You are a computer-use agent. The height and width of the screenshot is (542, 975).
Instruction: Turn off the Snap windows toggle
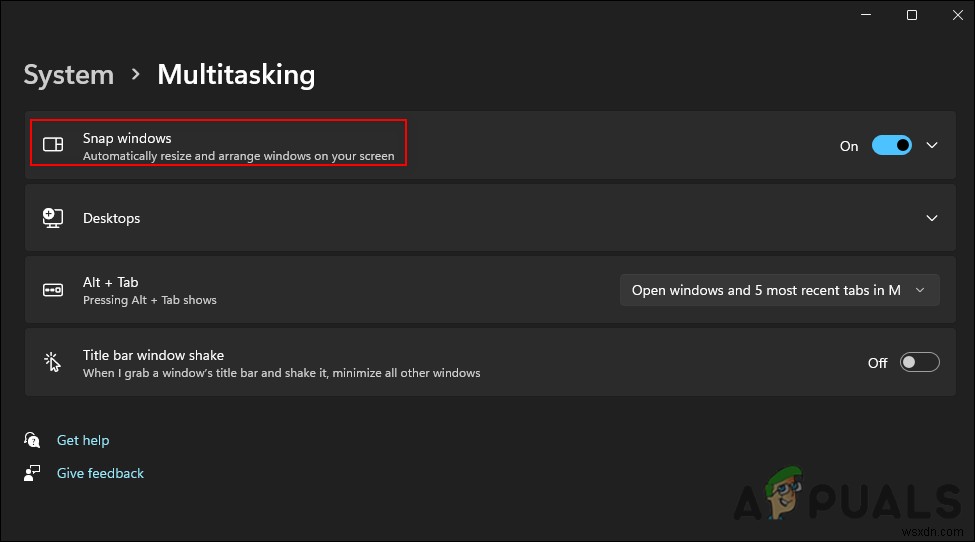[x=891, y=146]
